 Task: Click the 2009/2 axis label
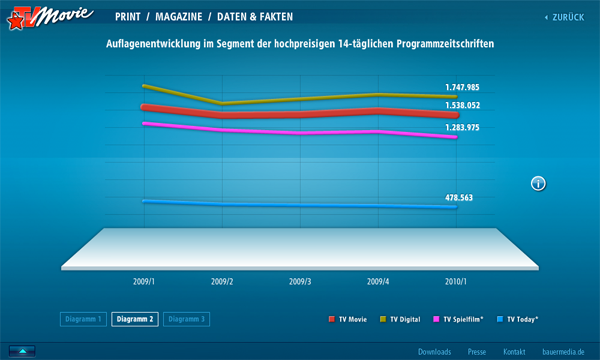coord(222,282)
